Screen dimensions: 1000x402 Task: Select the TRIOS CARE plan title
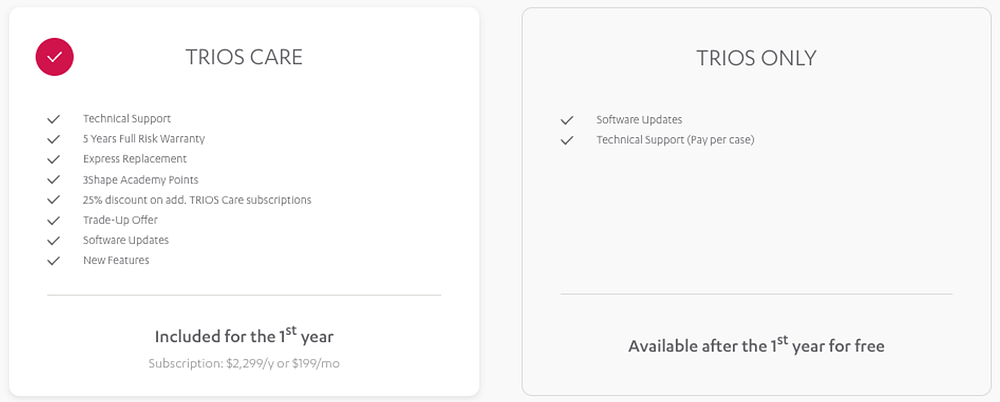[244, 57]
